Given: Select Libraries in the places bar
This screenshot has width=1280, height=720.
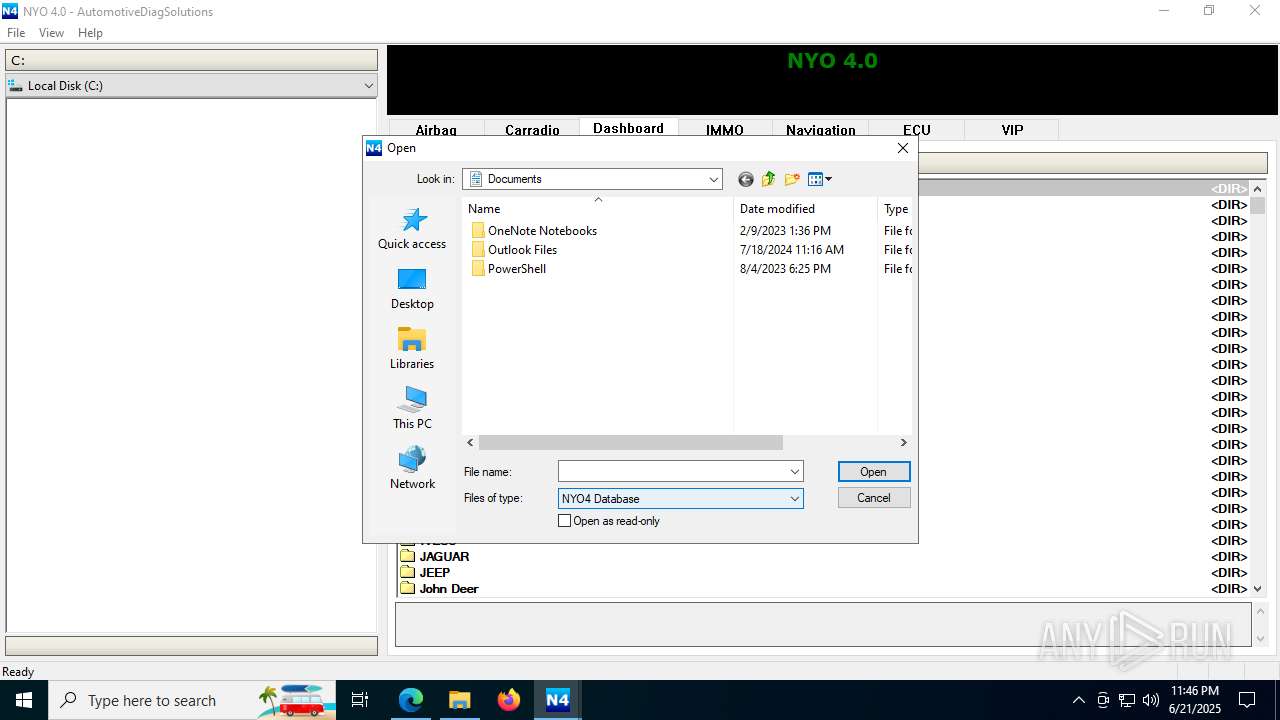Looking at the screenshot, I should (412, 349).
